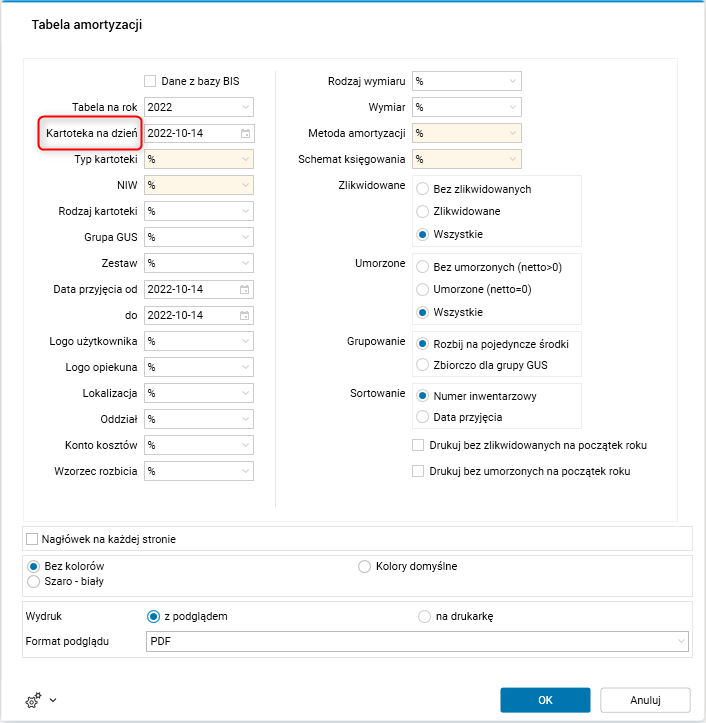This screenshot has height=723, width=706.
Task: Sort by Data przyjęcia
Action: 423,417
